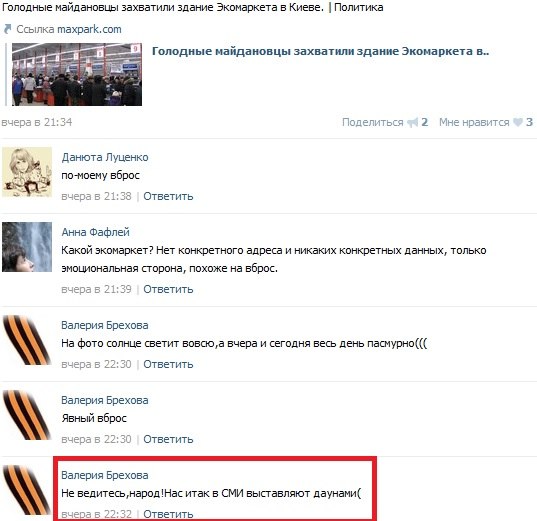Reply to Анна Фафлей's comment
This screenshot has height=521, width=537.
click(168, 289)
